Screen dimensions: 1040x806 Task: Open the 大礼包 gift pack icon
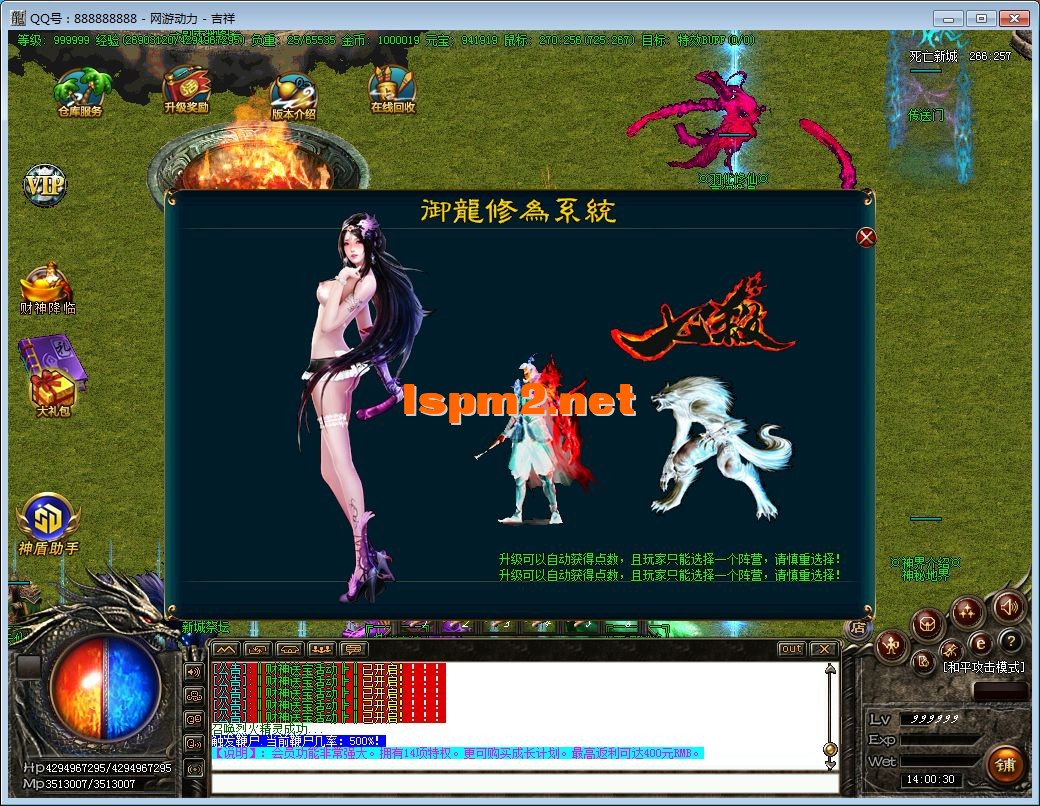pos(52,376)
